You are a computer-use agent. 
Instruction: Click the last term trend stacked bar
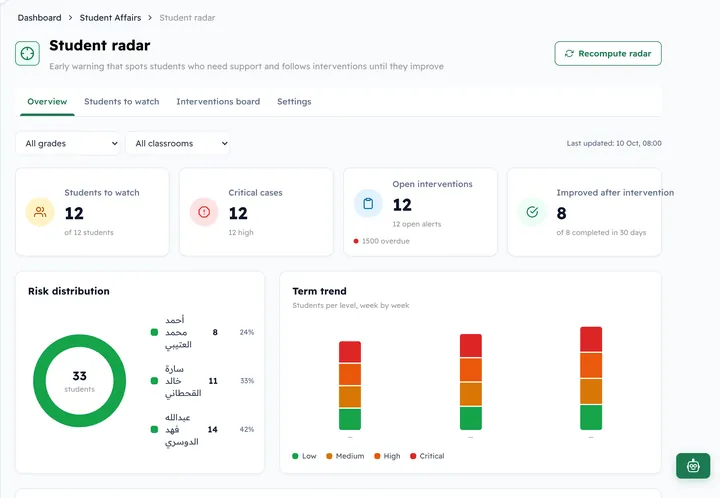coord(591,378)
